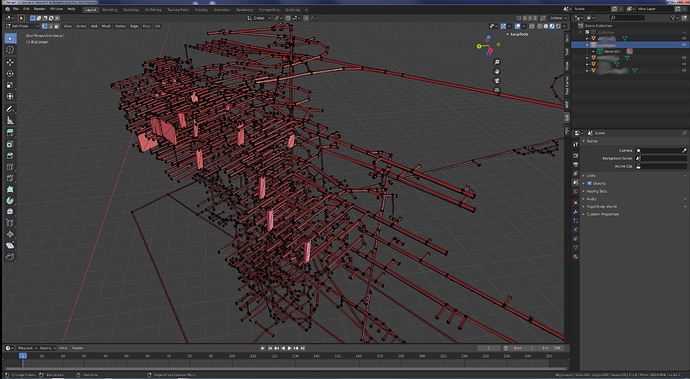
Task: Pick the Scale tool in the toolbar
Action: pos(10,85)
